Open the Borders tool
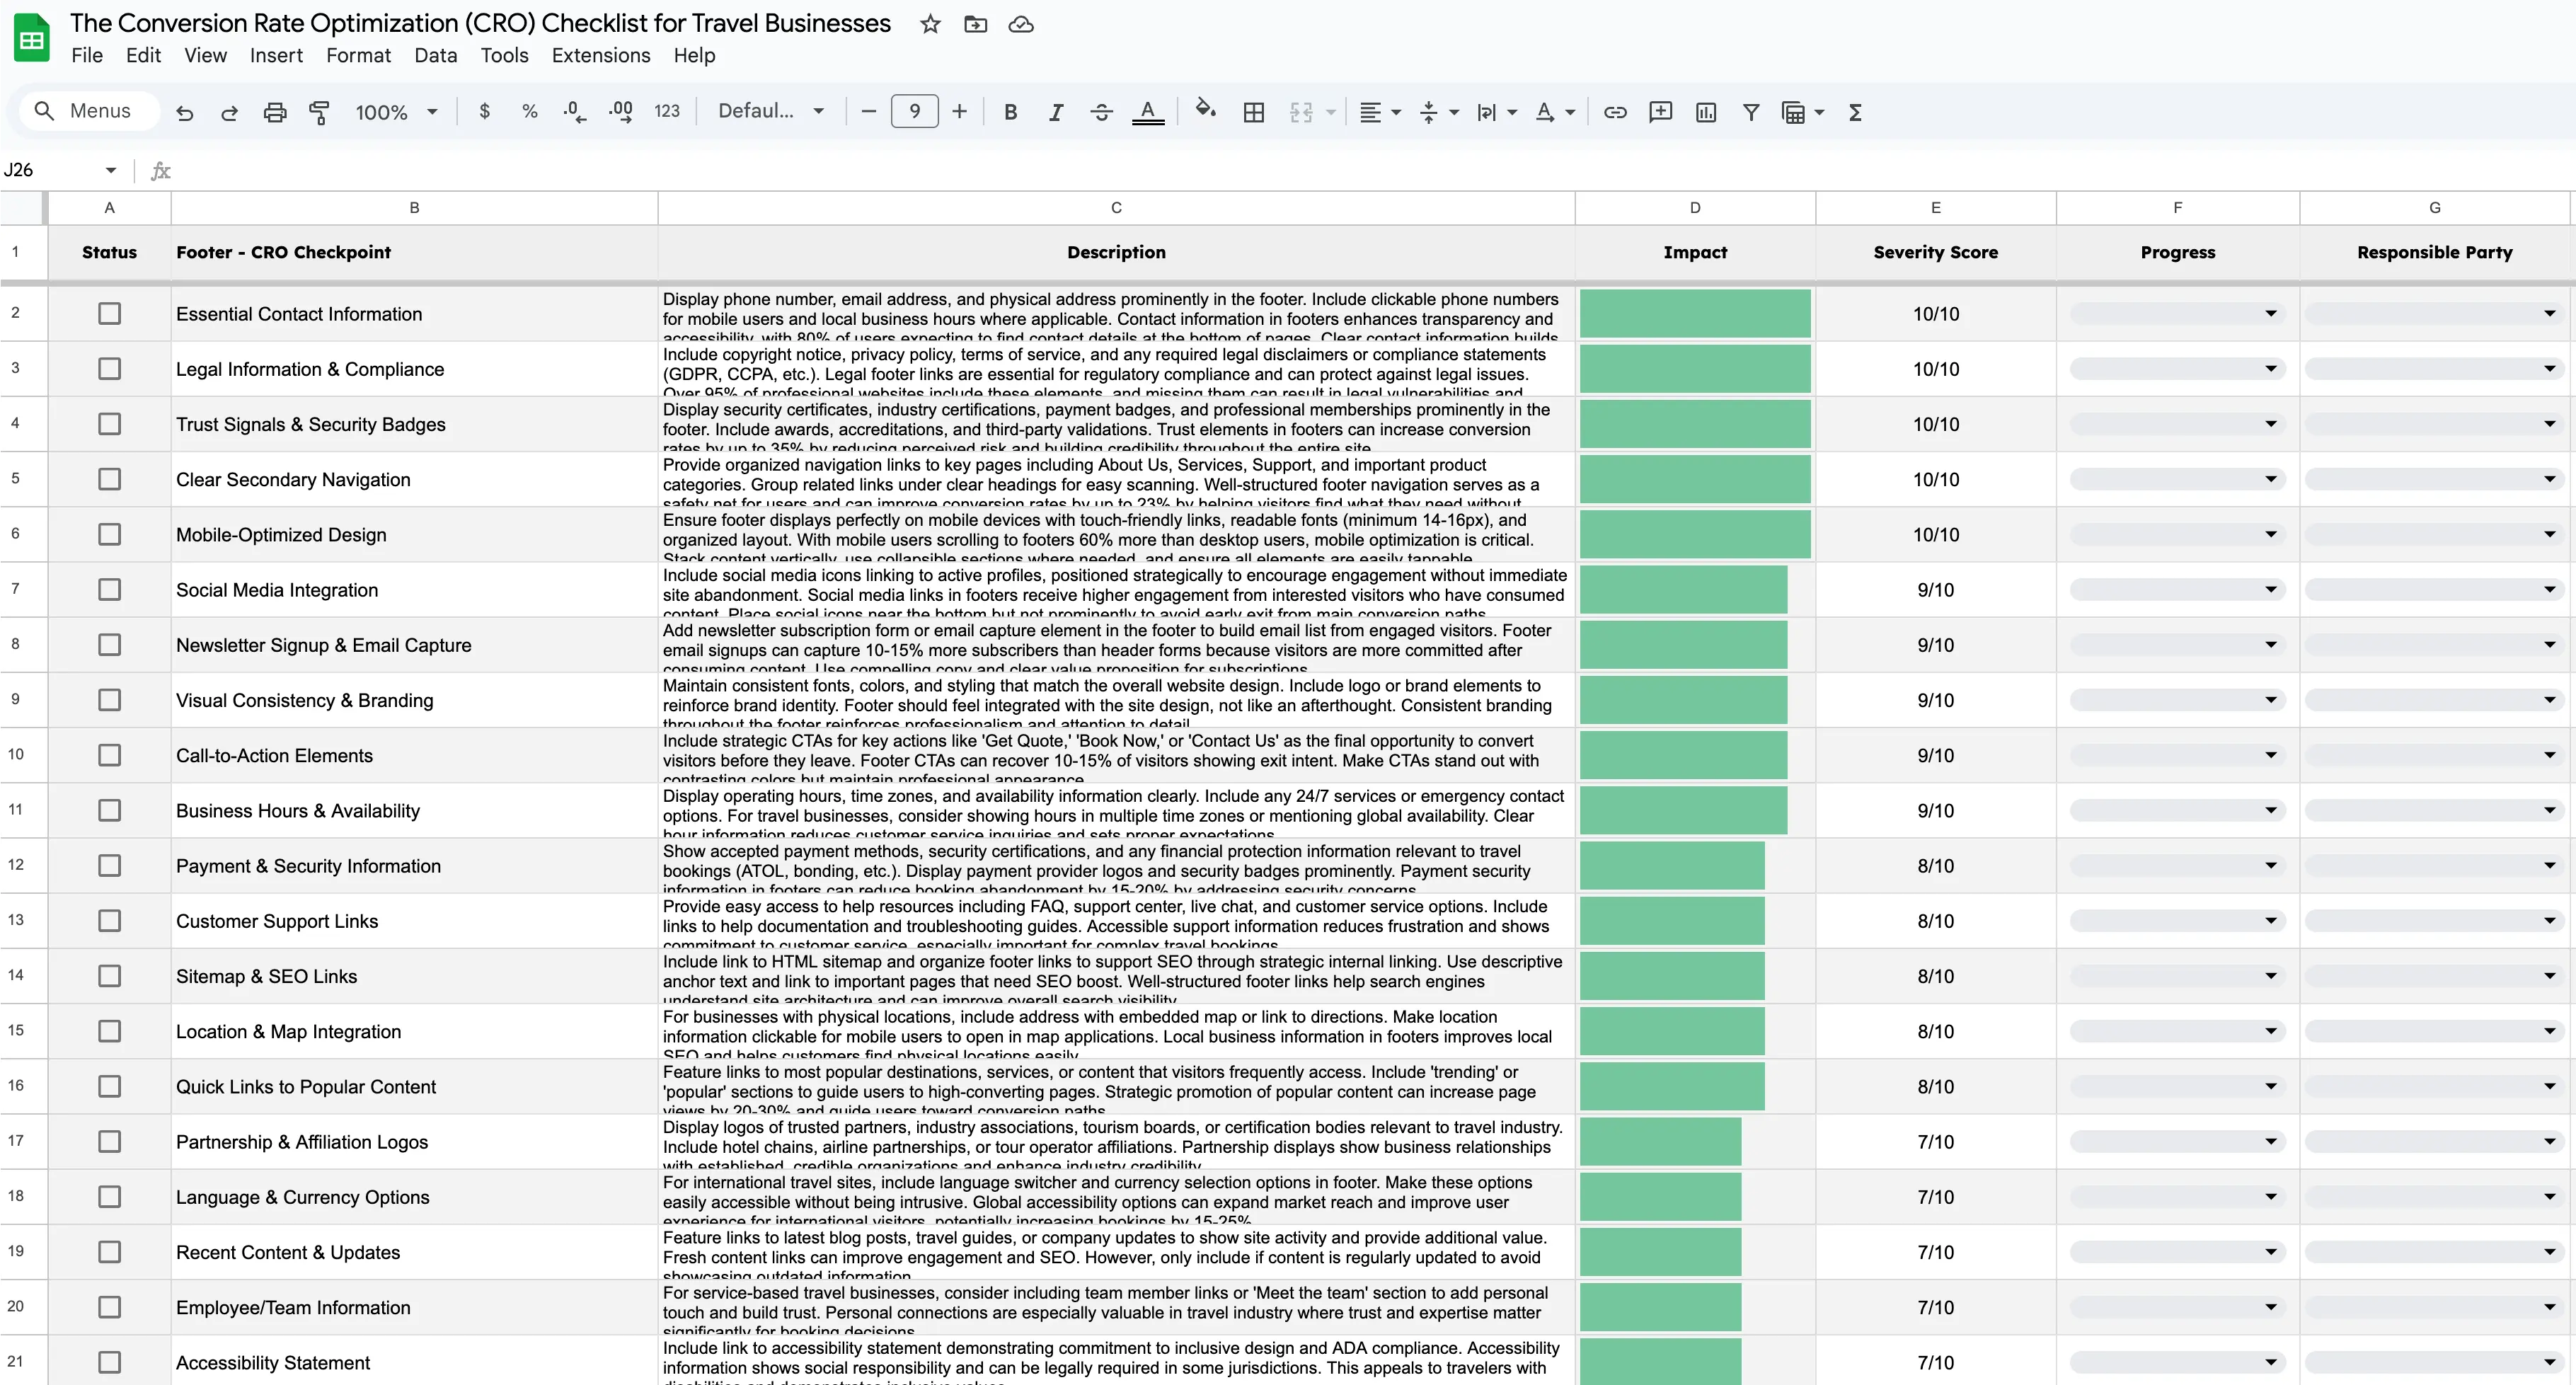Image resolution: width=2576 pixels, height=1385 pixels. pyautogui.click(x=1253, y=112)
